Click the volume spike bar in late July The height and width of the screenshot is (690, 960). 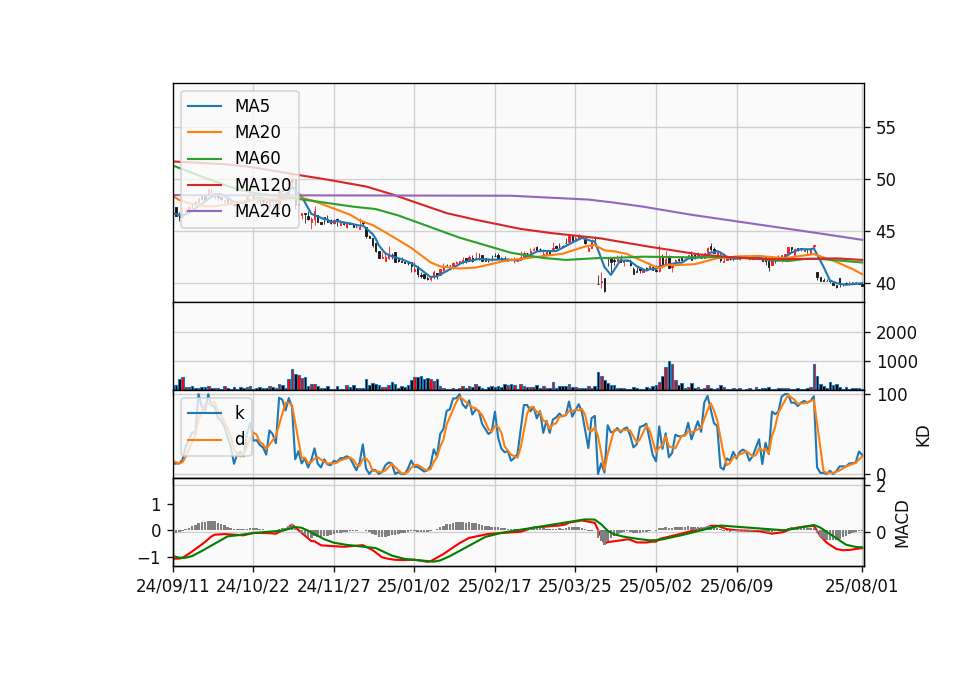click(814, 377)
